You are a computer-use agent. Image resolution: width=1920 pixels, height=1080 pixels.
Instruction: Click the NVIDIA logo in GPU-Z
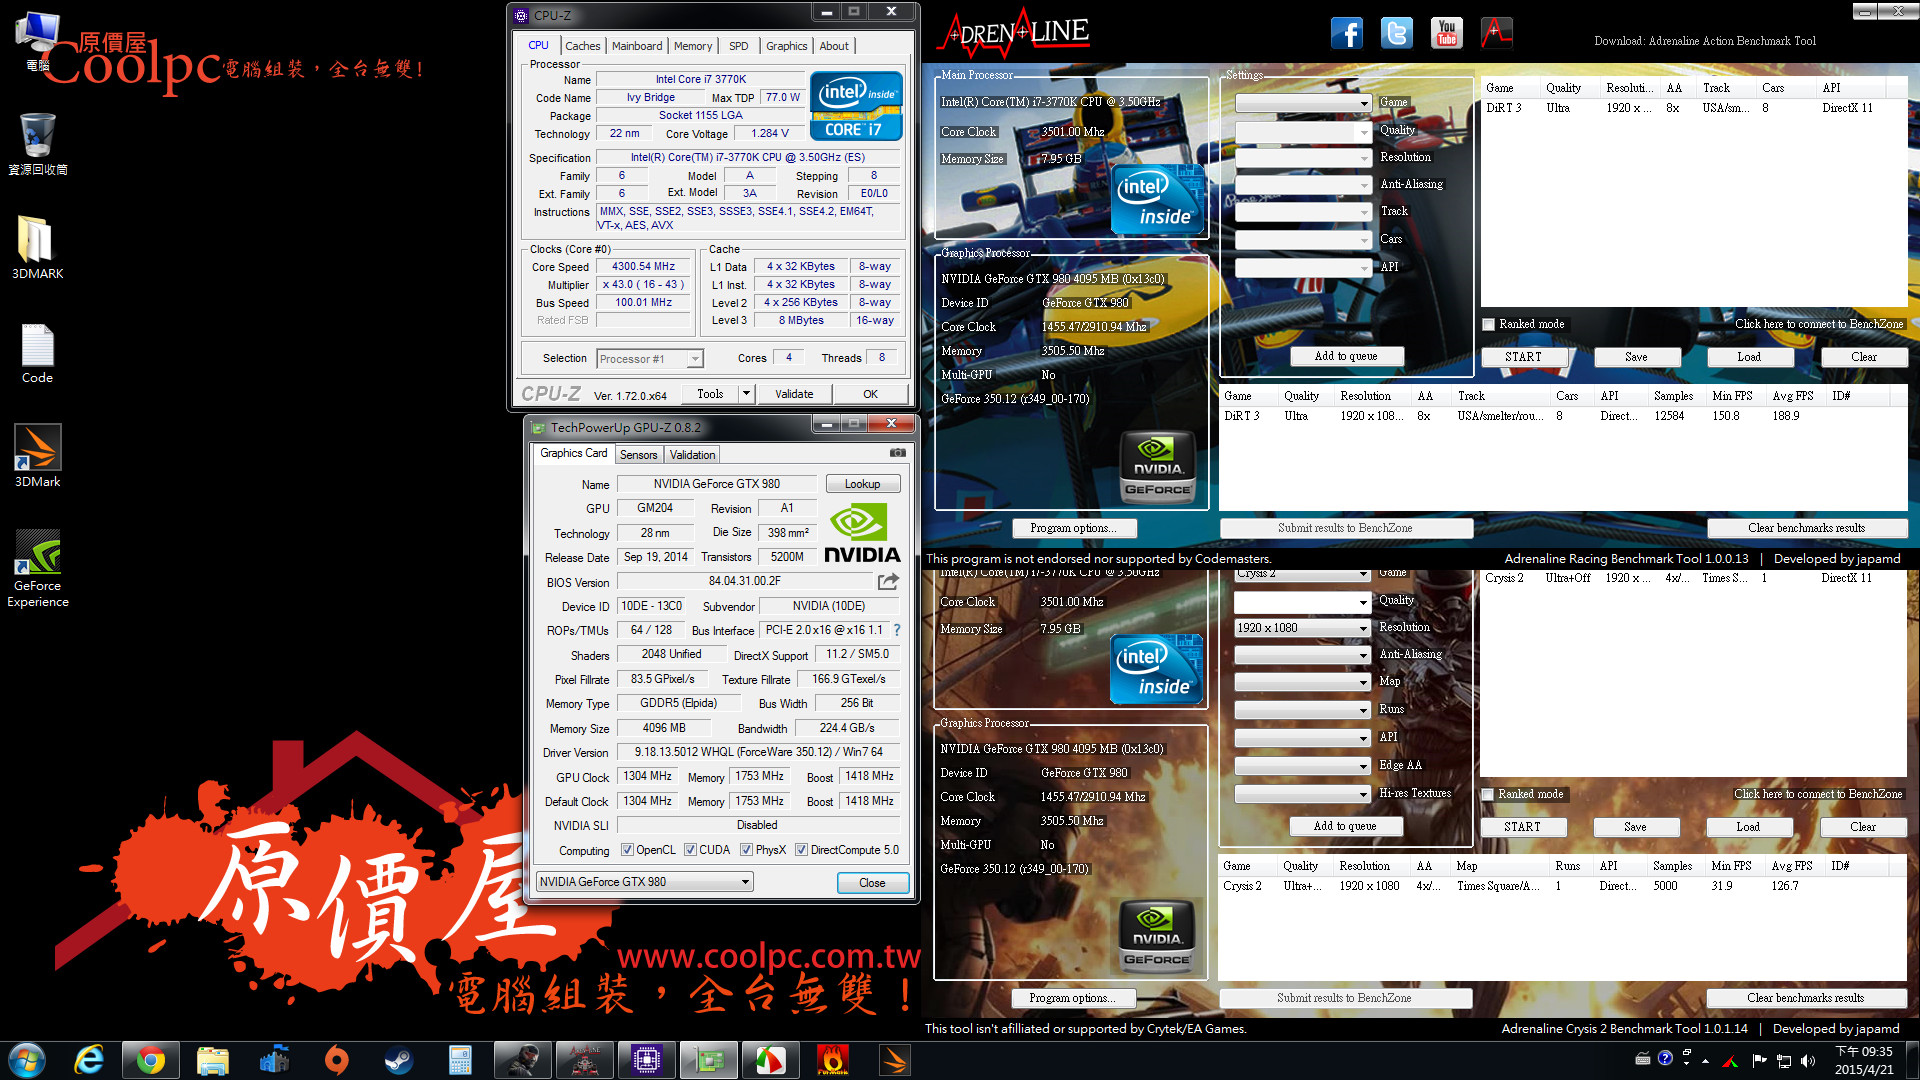pos(861,533)
